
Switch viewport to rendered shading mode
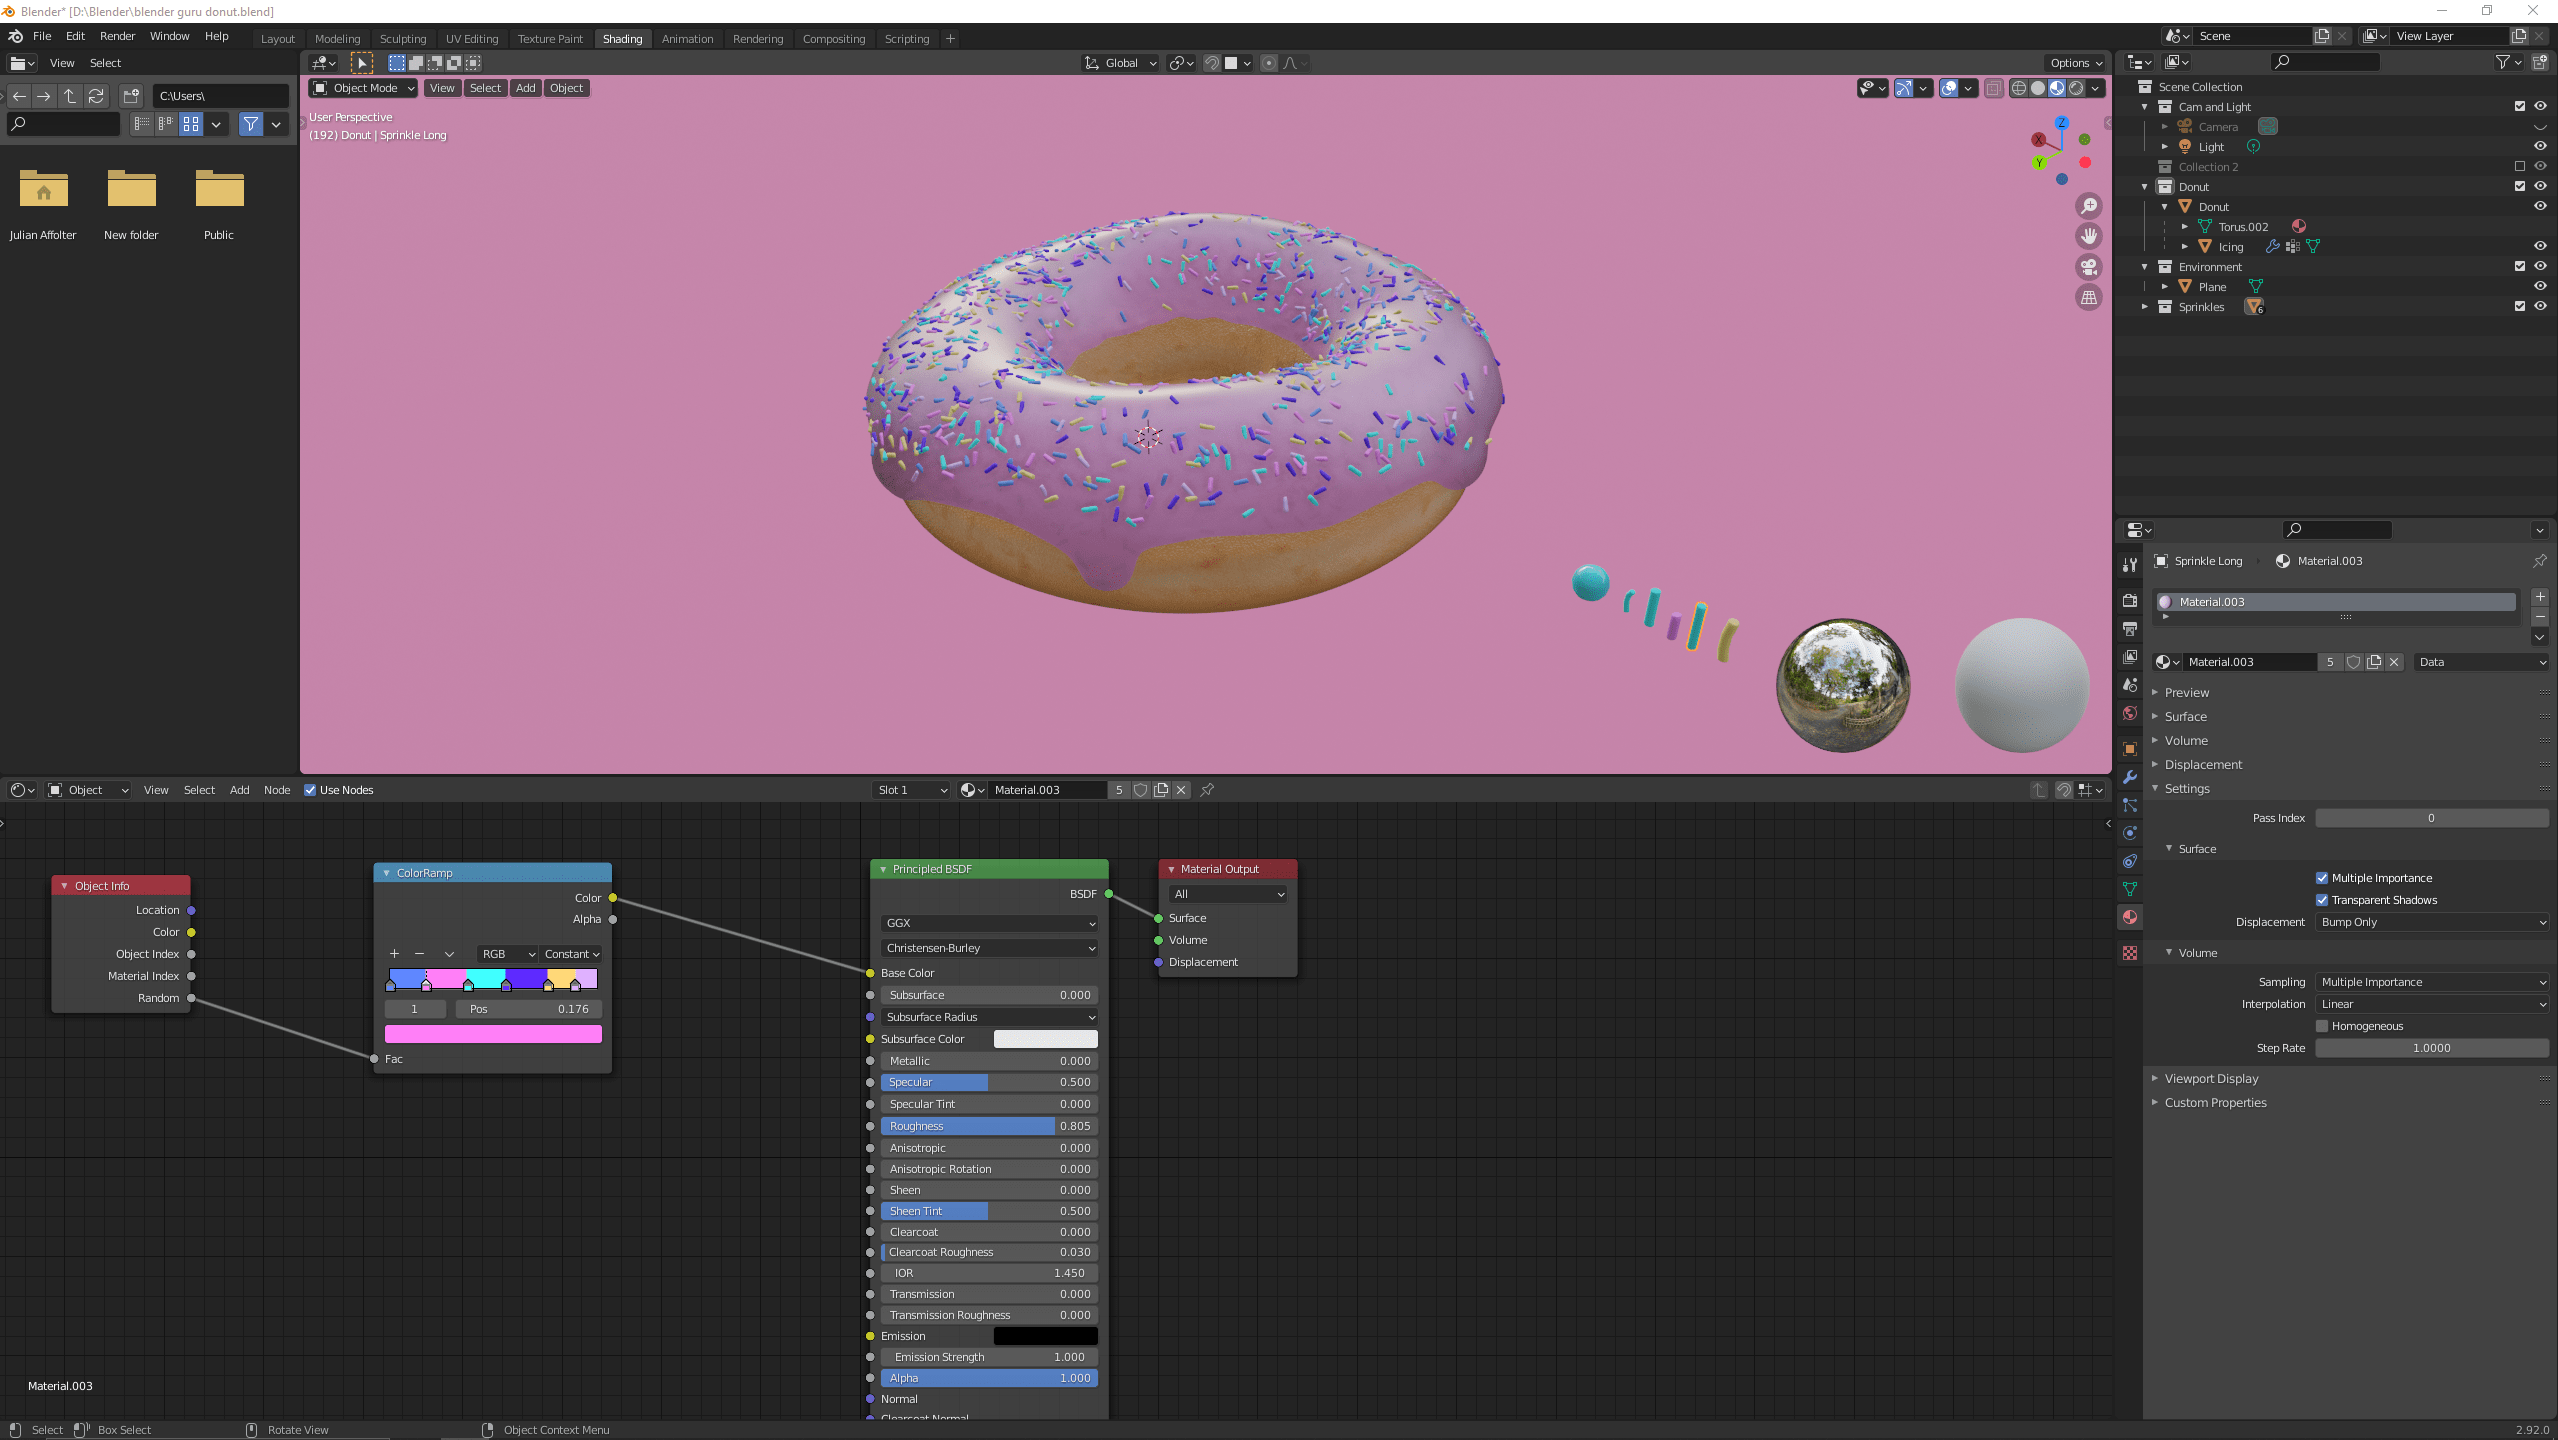click(x=2076, y=88)
